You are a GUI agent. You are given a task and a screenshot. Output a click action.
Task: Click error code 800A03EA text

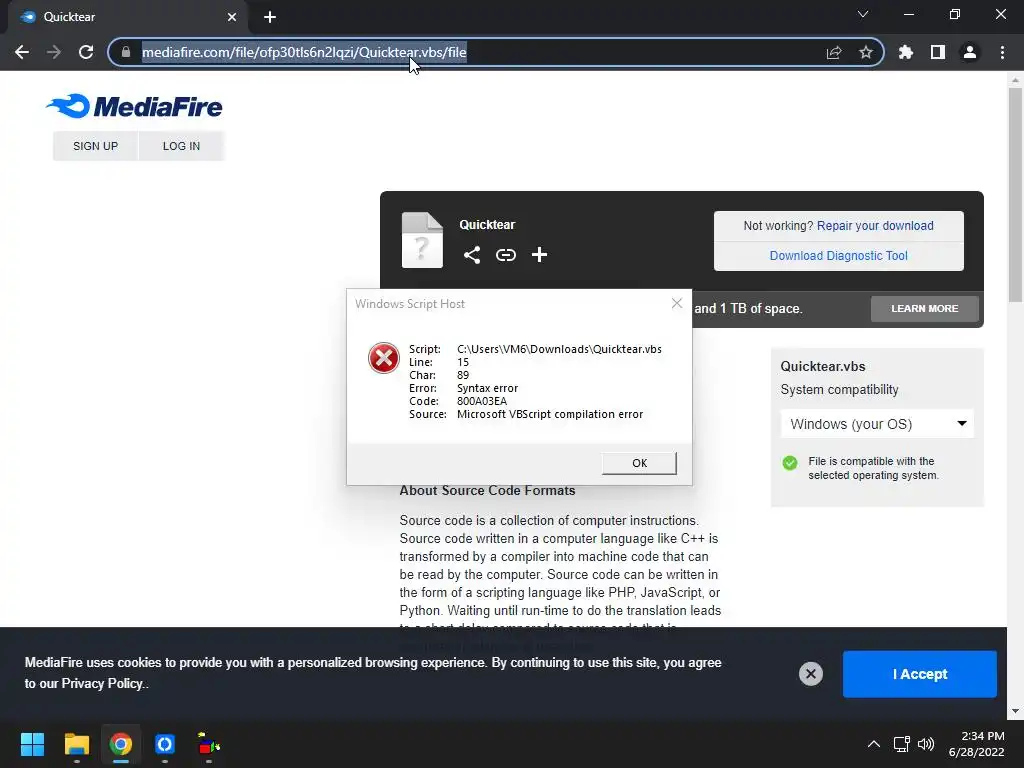482,401
